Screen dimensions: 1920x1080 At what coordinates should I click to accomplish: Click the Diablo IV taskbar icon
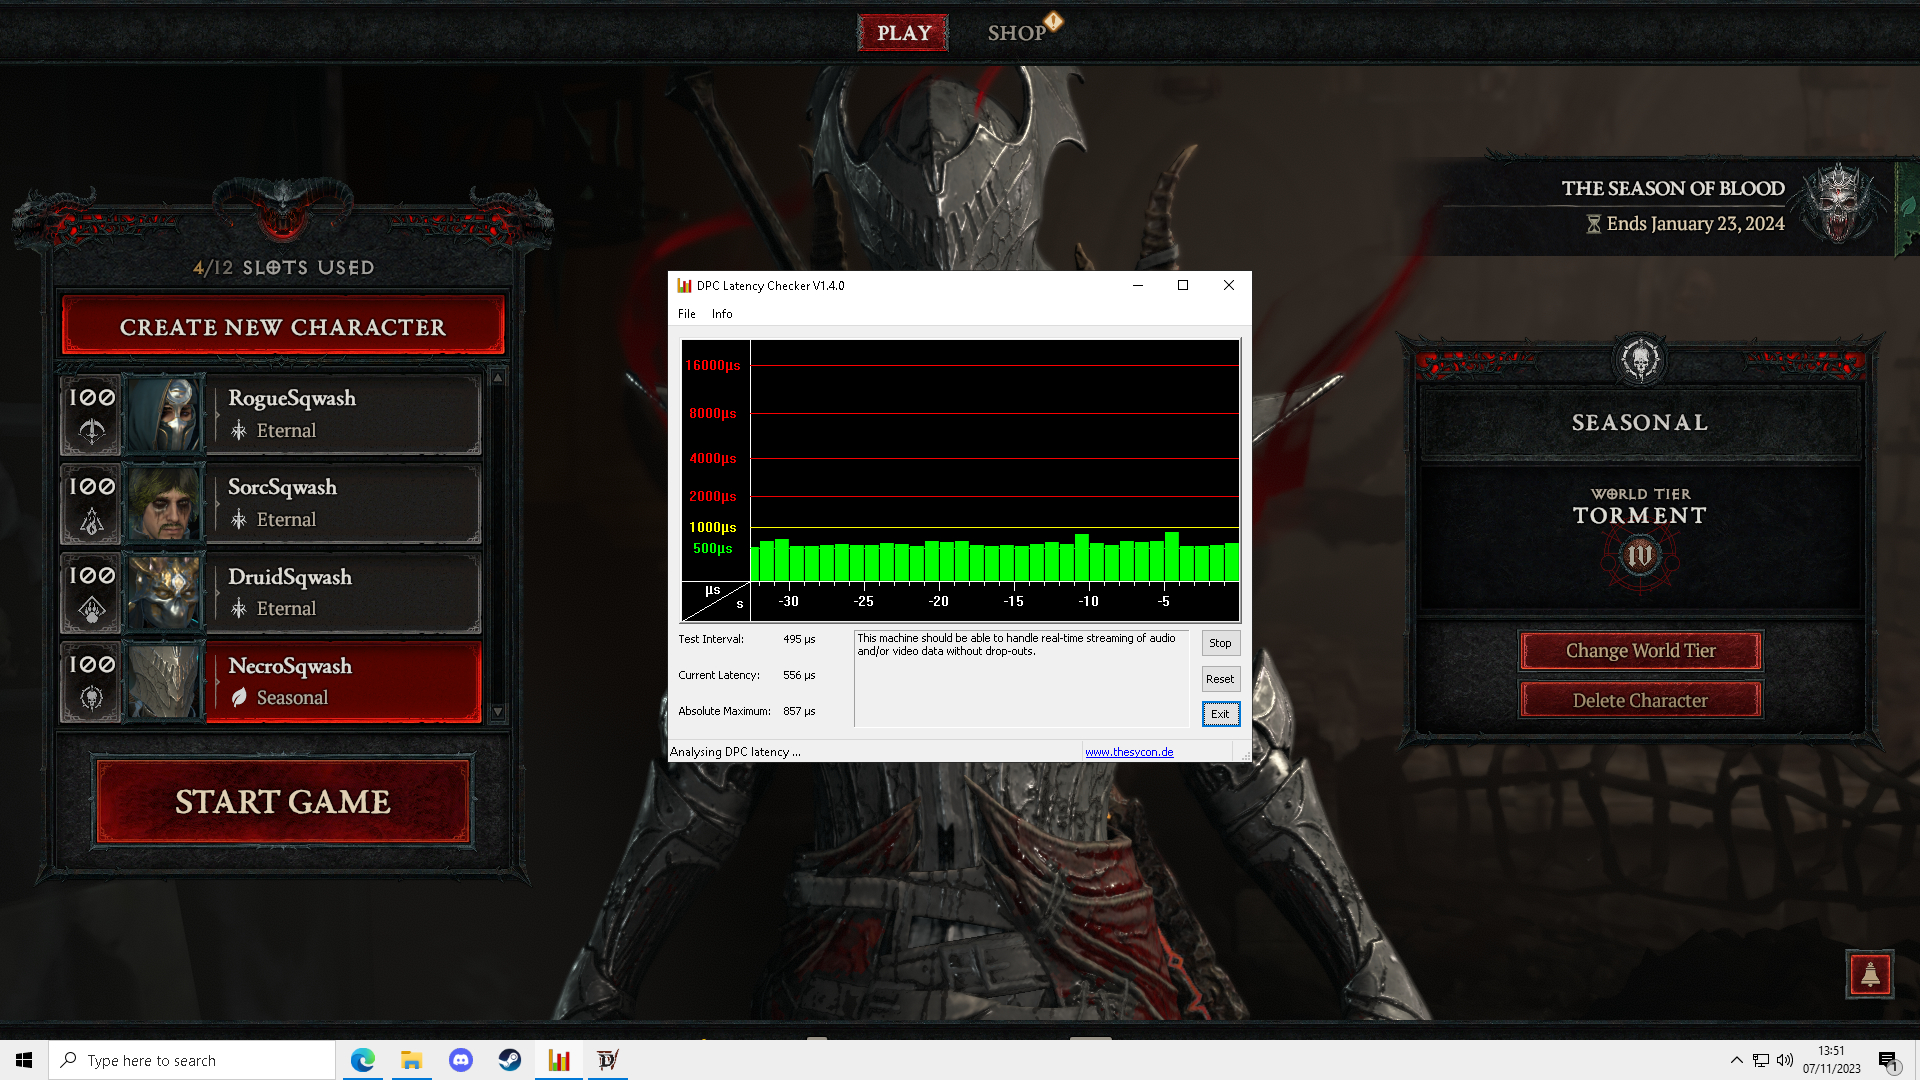607,1060
